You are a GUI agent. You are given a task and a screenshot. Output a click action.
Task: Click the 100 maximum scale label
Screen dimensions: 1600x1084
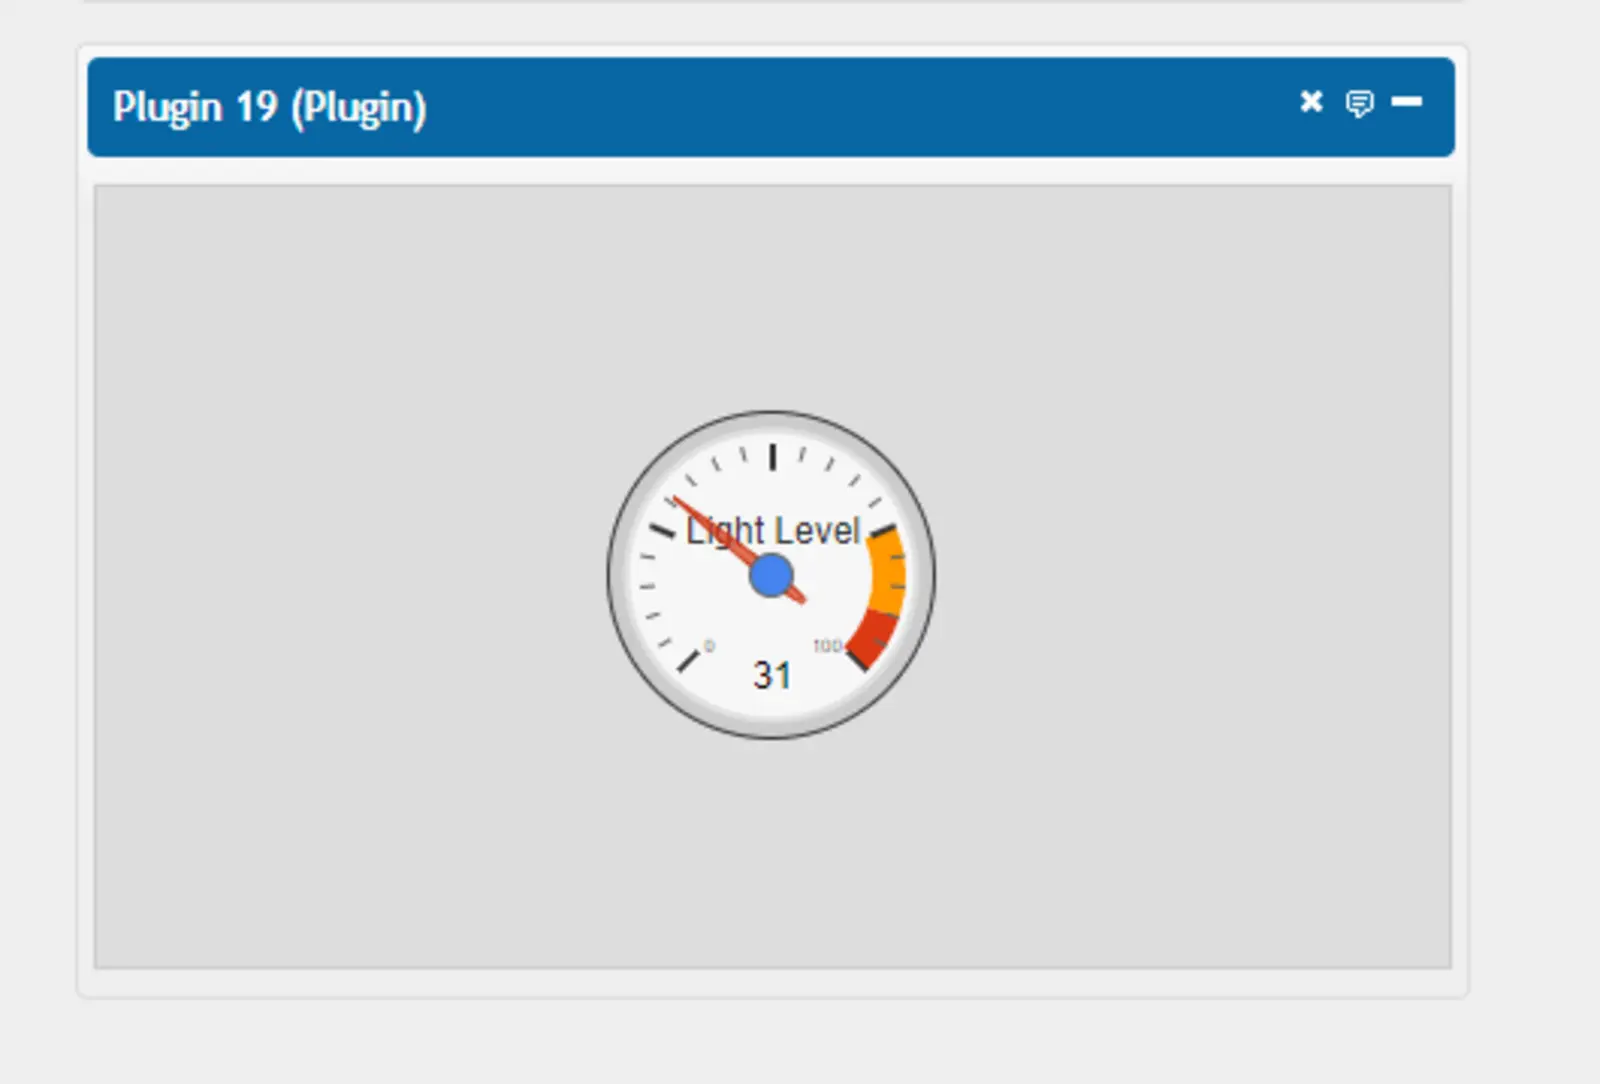tap(827, 646)
